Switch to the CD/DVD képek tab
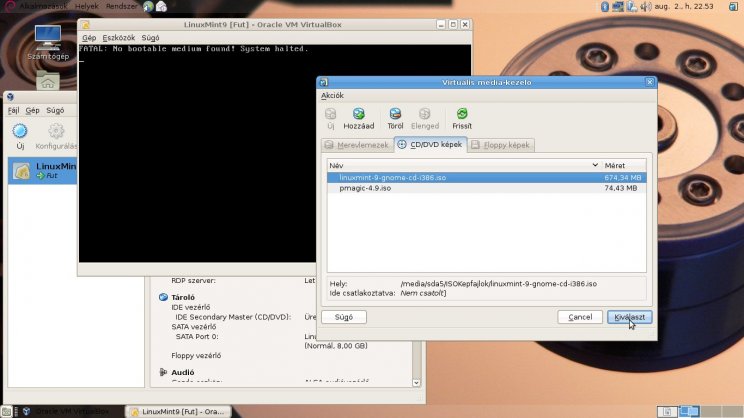The image size is (744, 418). (x=430, y=145)
